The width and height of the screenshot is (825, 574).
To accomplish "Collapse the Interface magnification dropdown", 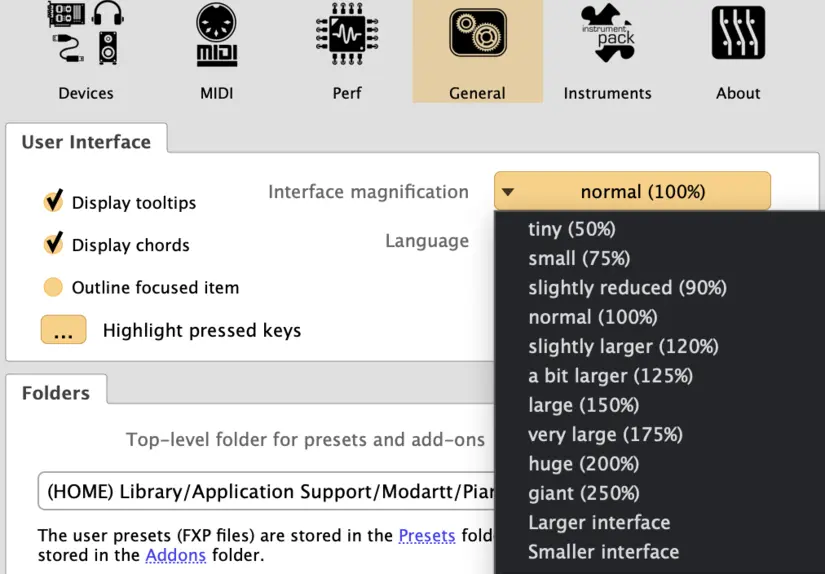I will tap(632, 191).
